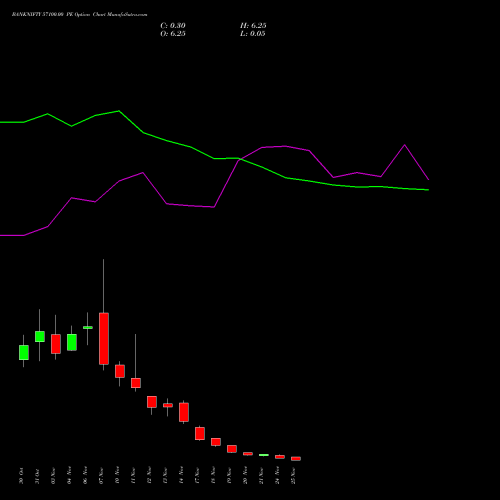The height and width of the screenshot is (500, 500).
Task: Select the green candle above 30 Oct
Action: 24,352
